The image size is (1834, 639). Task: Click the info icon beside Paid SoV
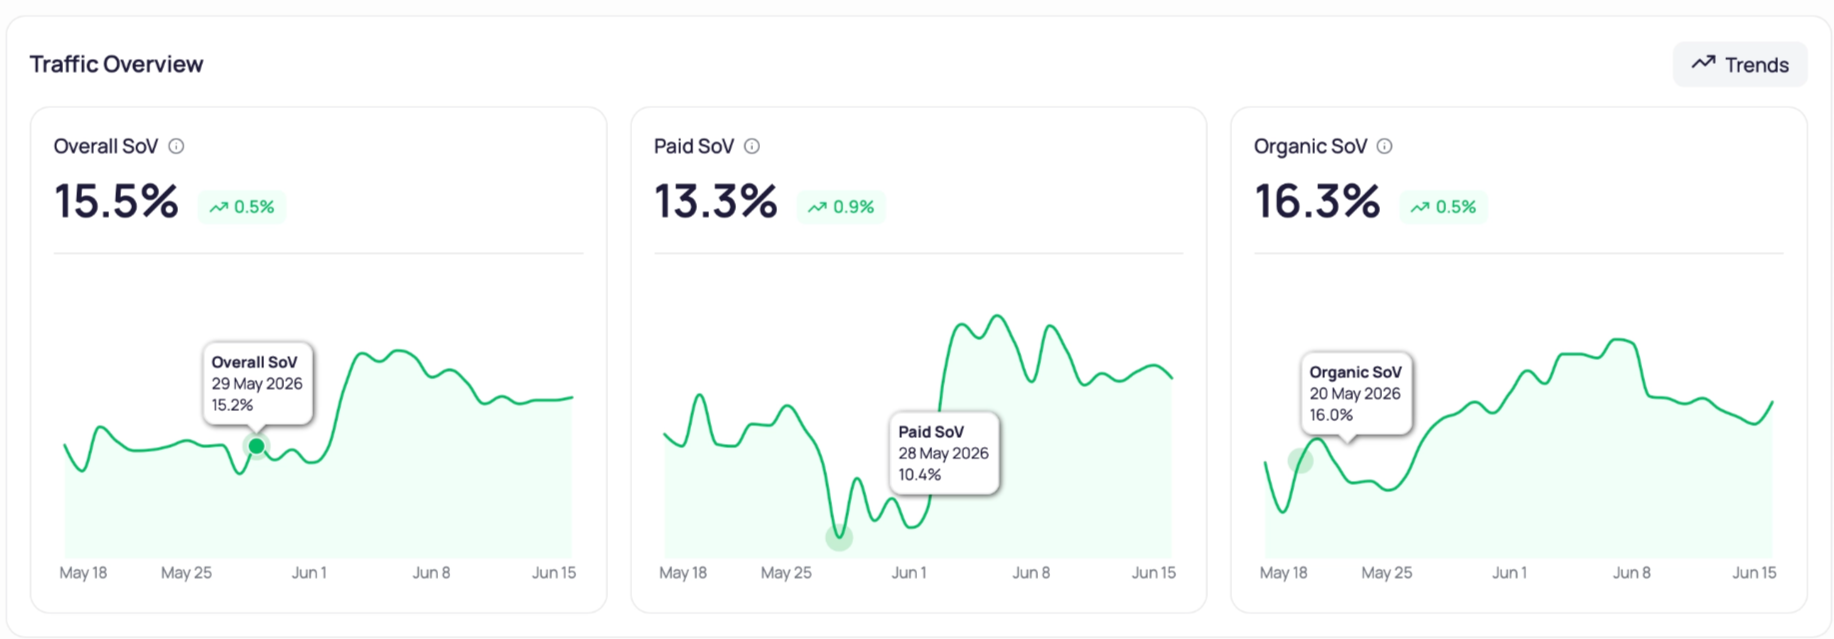(x=752, y=146)
